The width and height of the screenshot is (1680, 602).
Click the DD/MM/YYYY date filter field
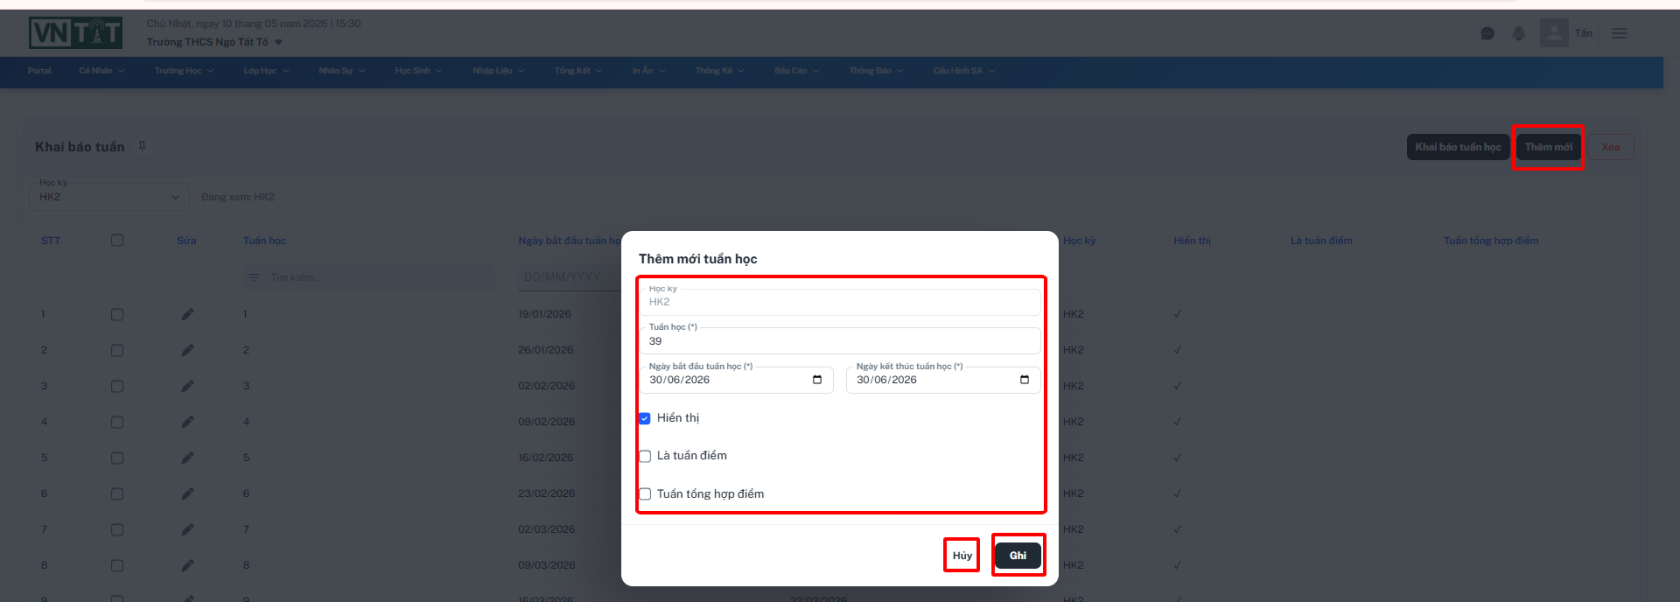[570, 277]
